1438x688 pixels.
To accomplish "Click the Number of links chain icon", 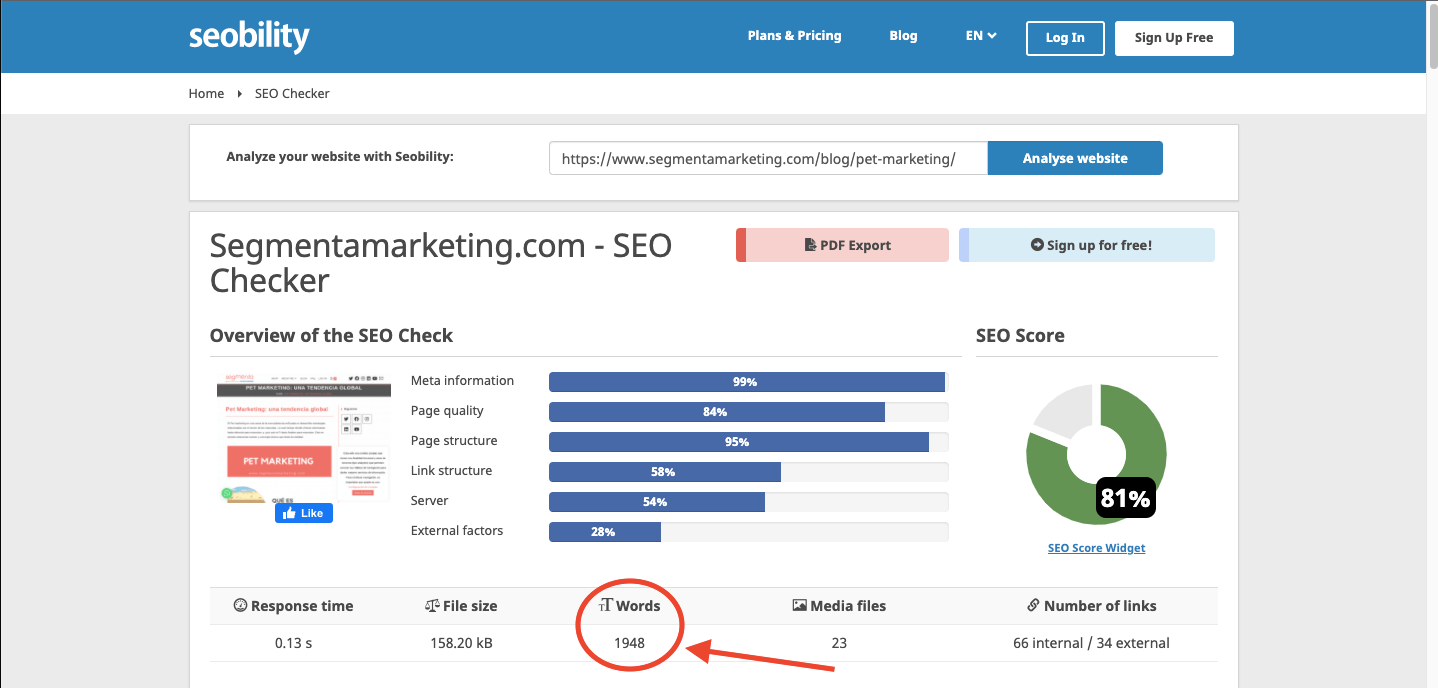I will (1033, 606).
